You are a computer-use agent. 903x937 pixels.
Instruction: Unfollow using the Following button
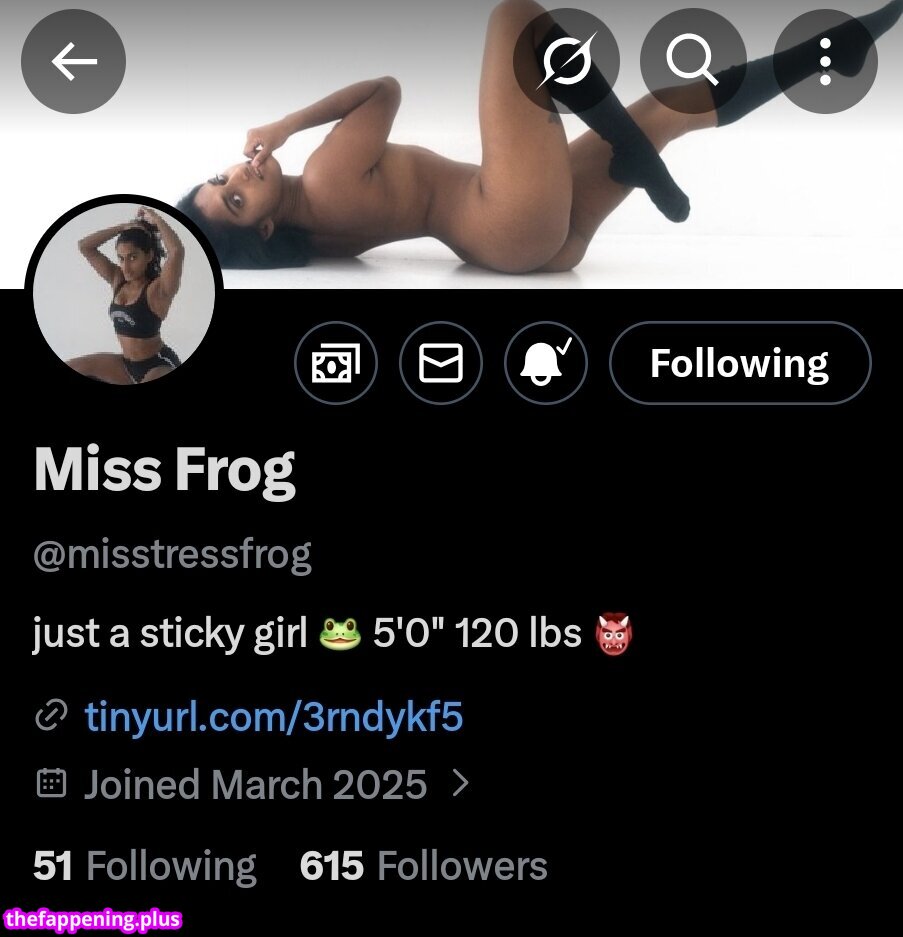tap(740, 363)
